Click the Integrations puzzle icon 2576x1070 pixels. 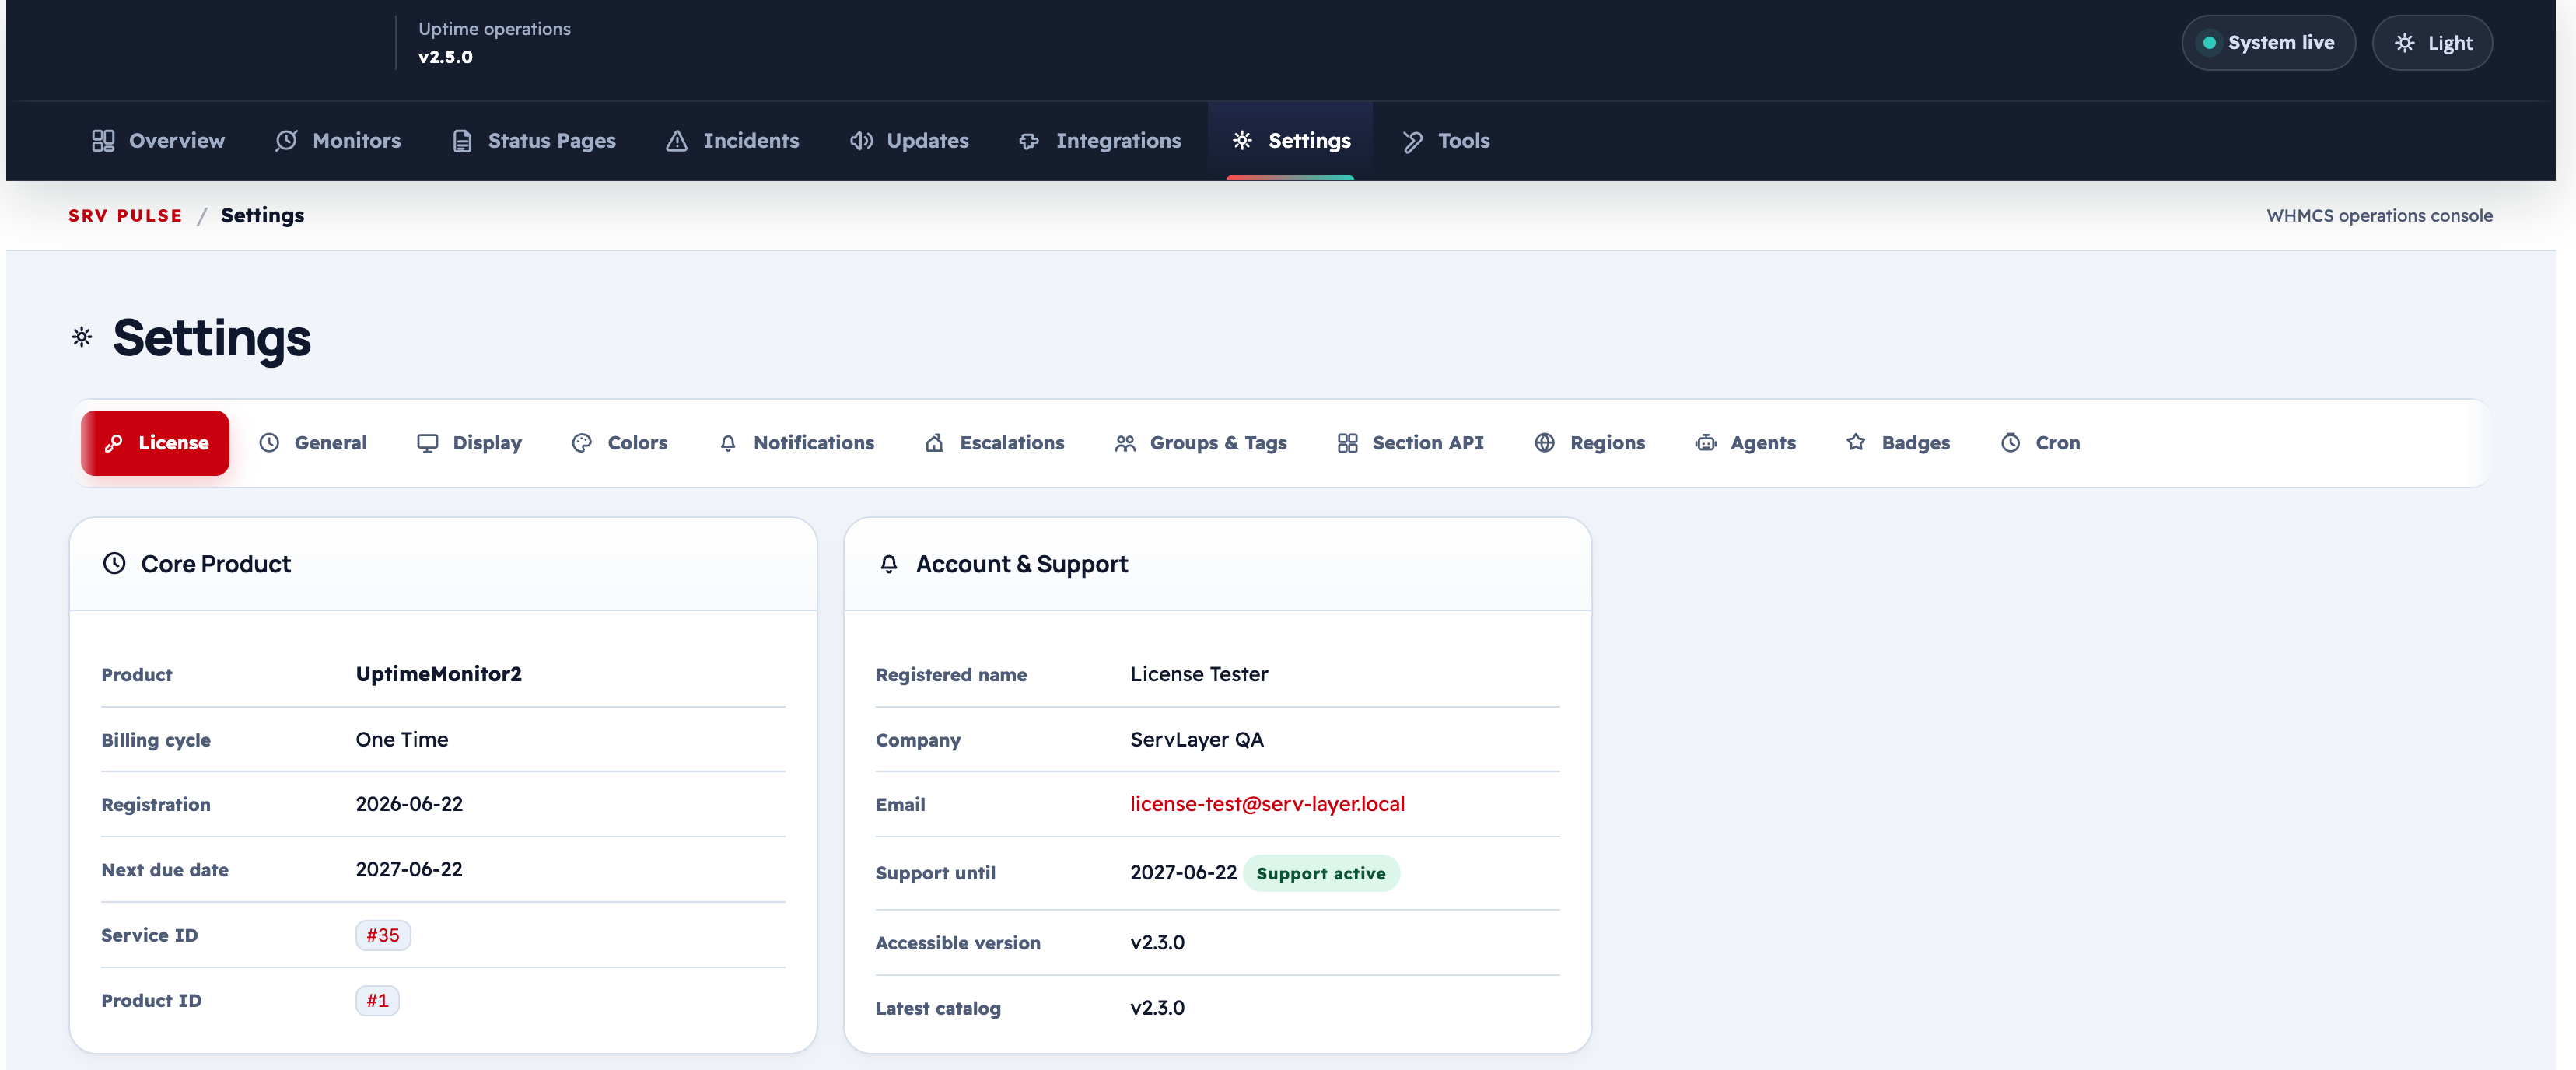coord(1029,141)
